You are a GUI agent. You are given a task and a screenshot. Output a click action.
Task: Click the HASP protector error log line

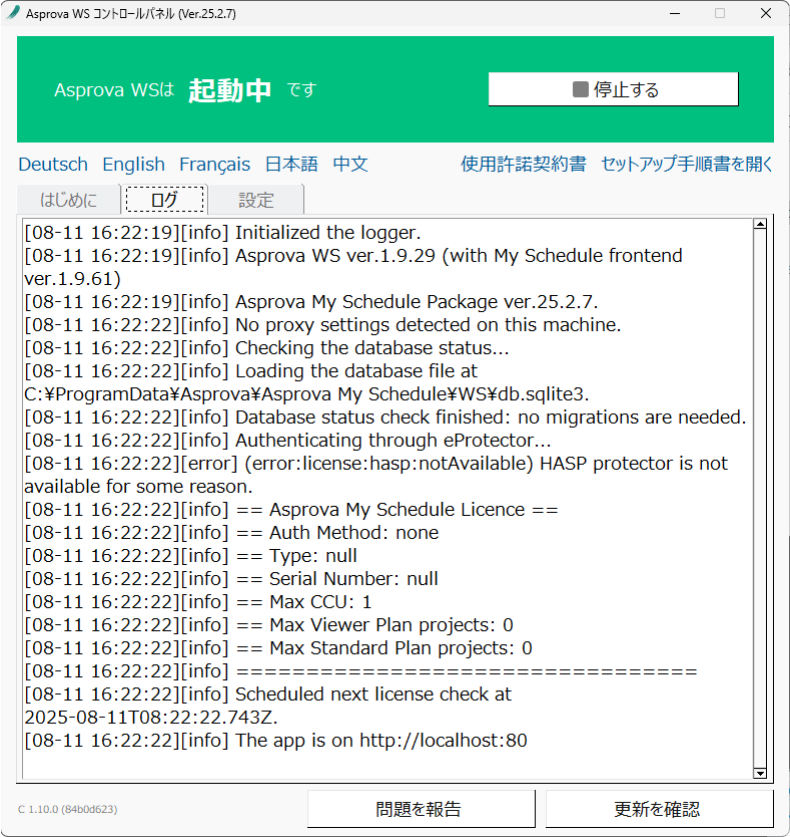[376, 475]
